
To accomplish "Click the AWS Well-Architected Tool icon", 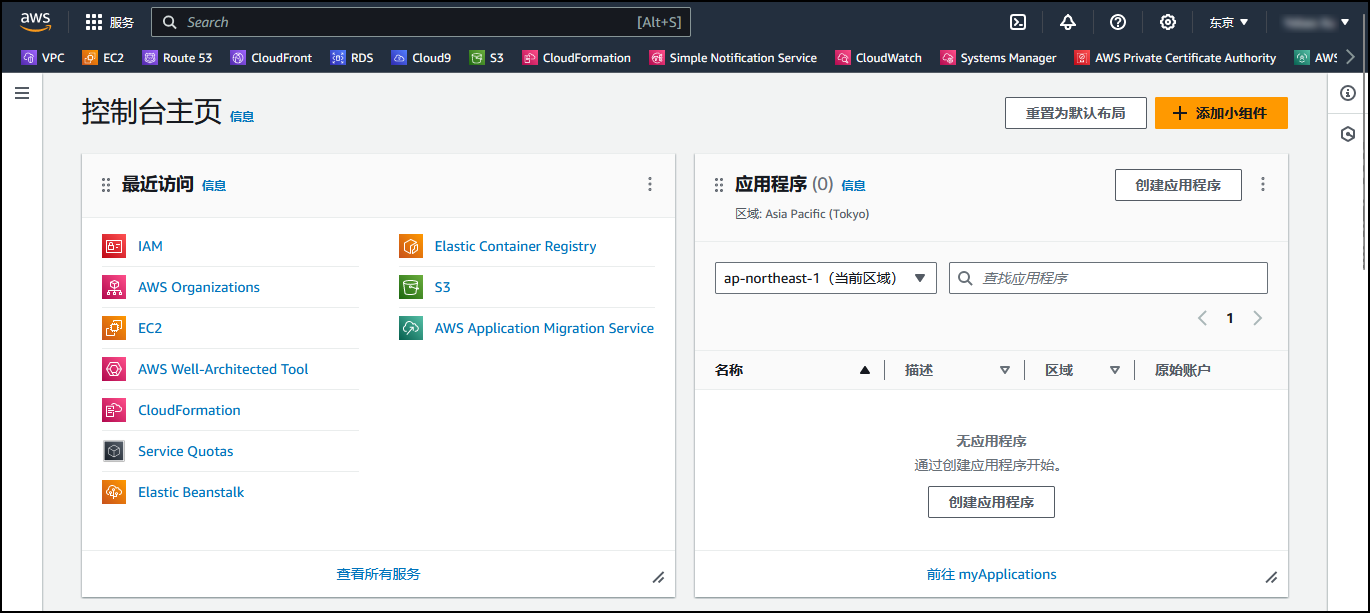I will pos(114,369).
